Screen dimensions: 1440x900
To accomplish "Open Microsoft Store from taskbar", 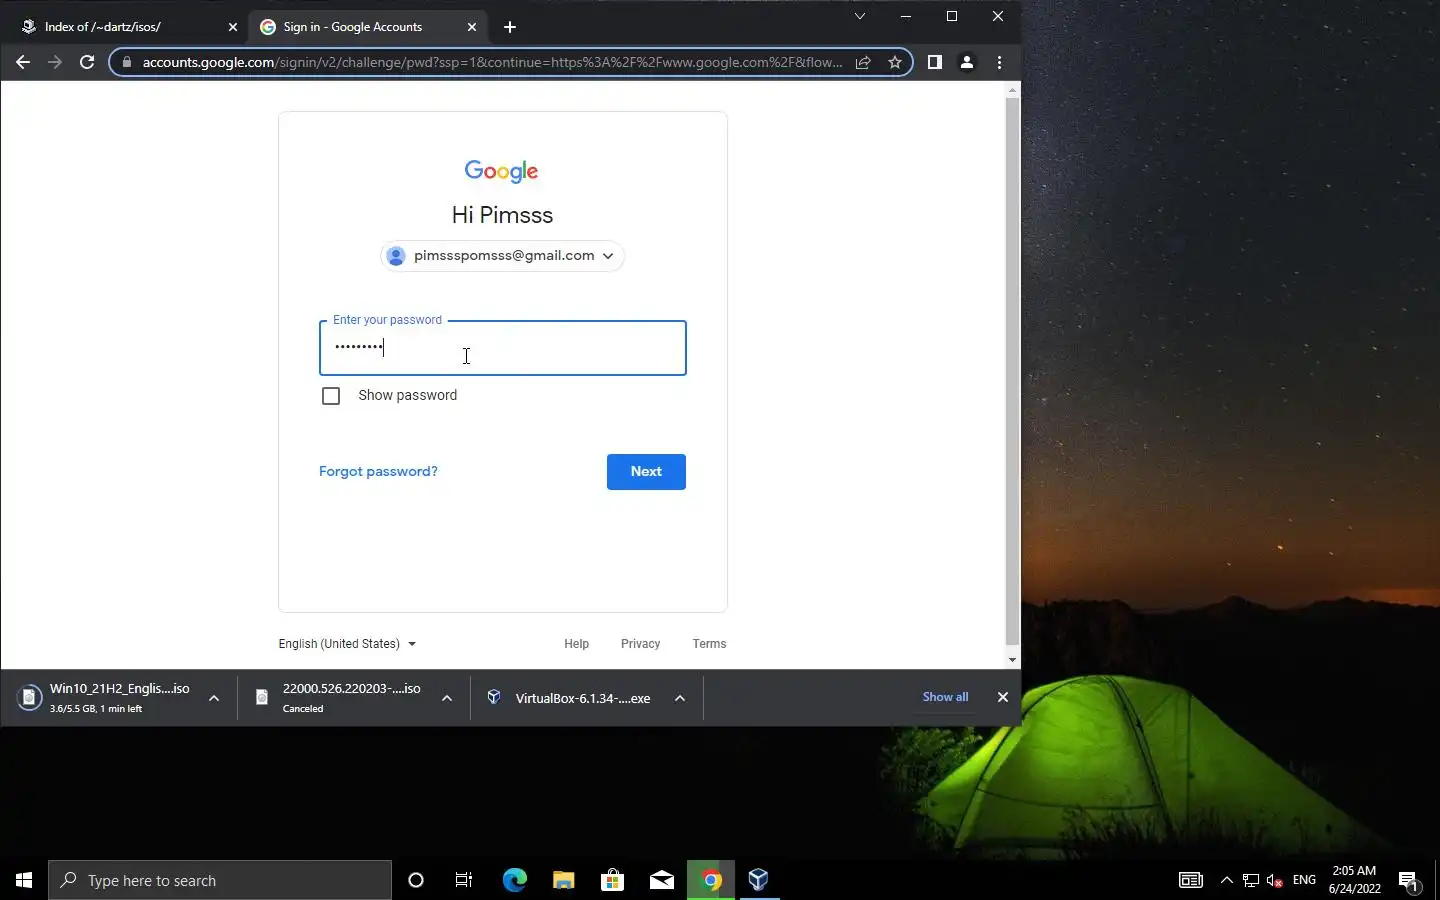I will (x=612, y=880).
